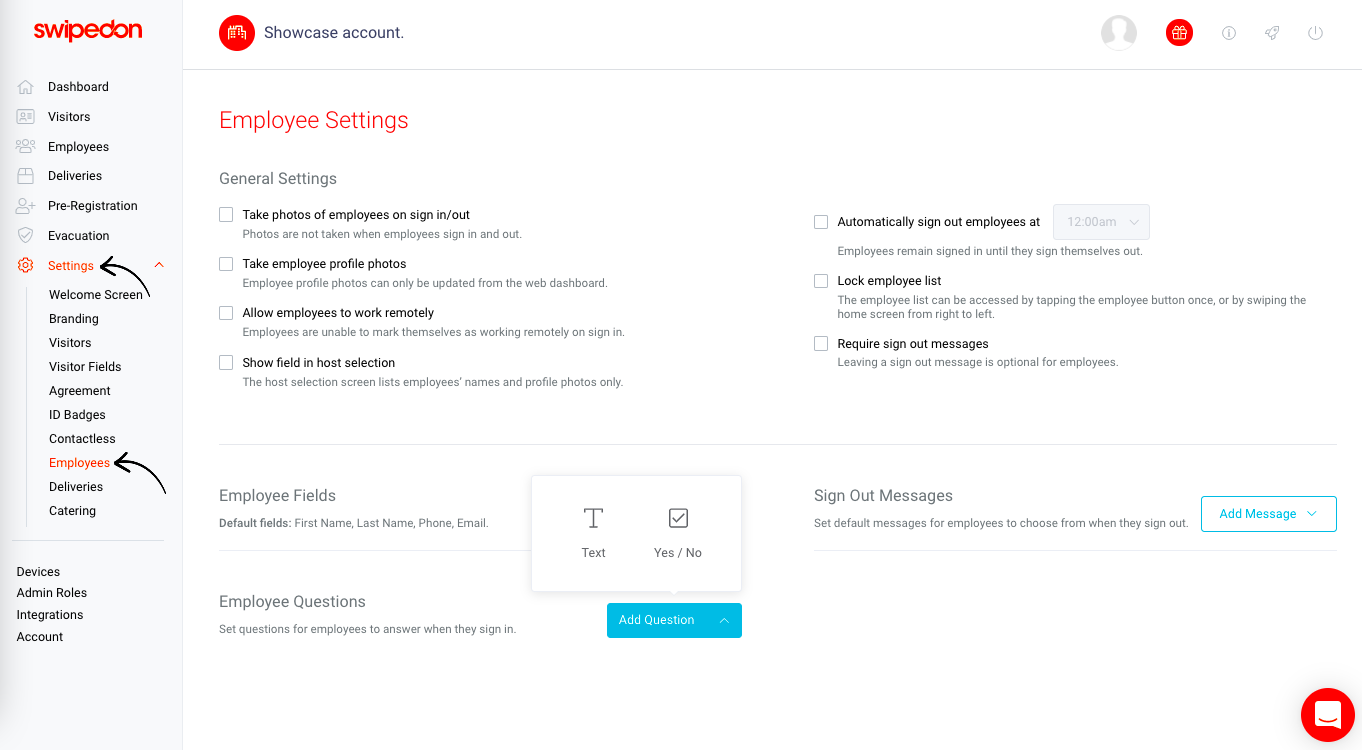The image size is (1362, 750).
Task: Click the power logout icon
Action: [x=1316, y=33]
